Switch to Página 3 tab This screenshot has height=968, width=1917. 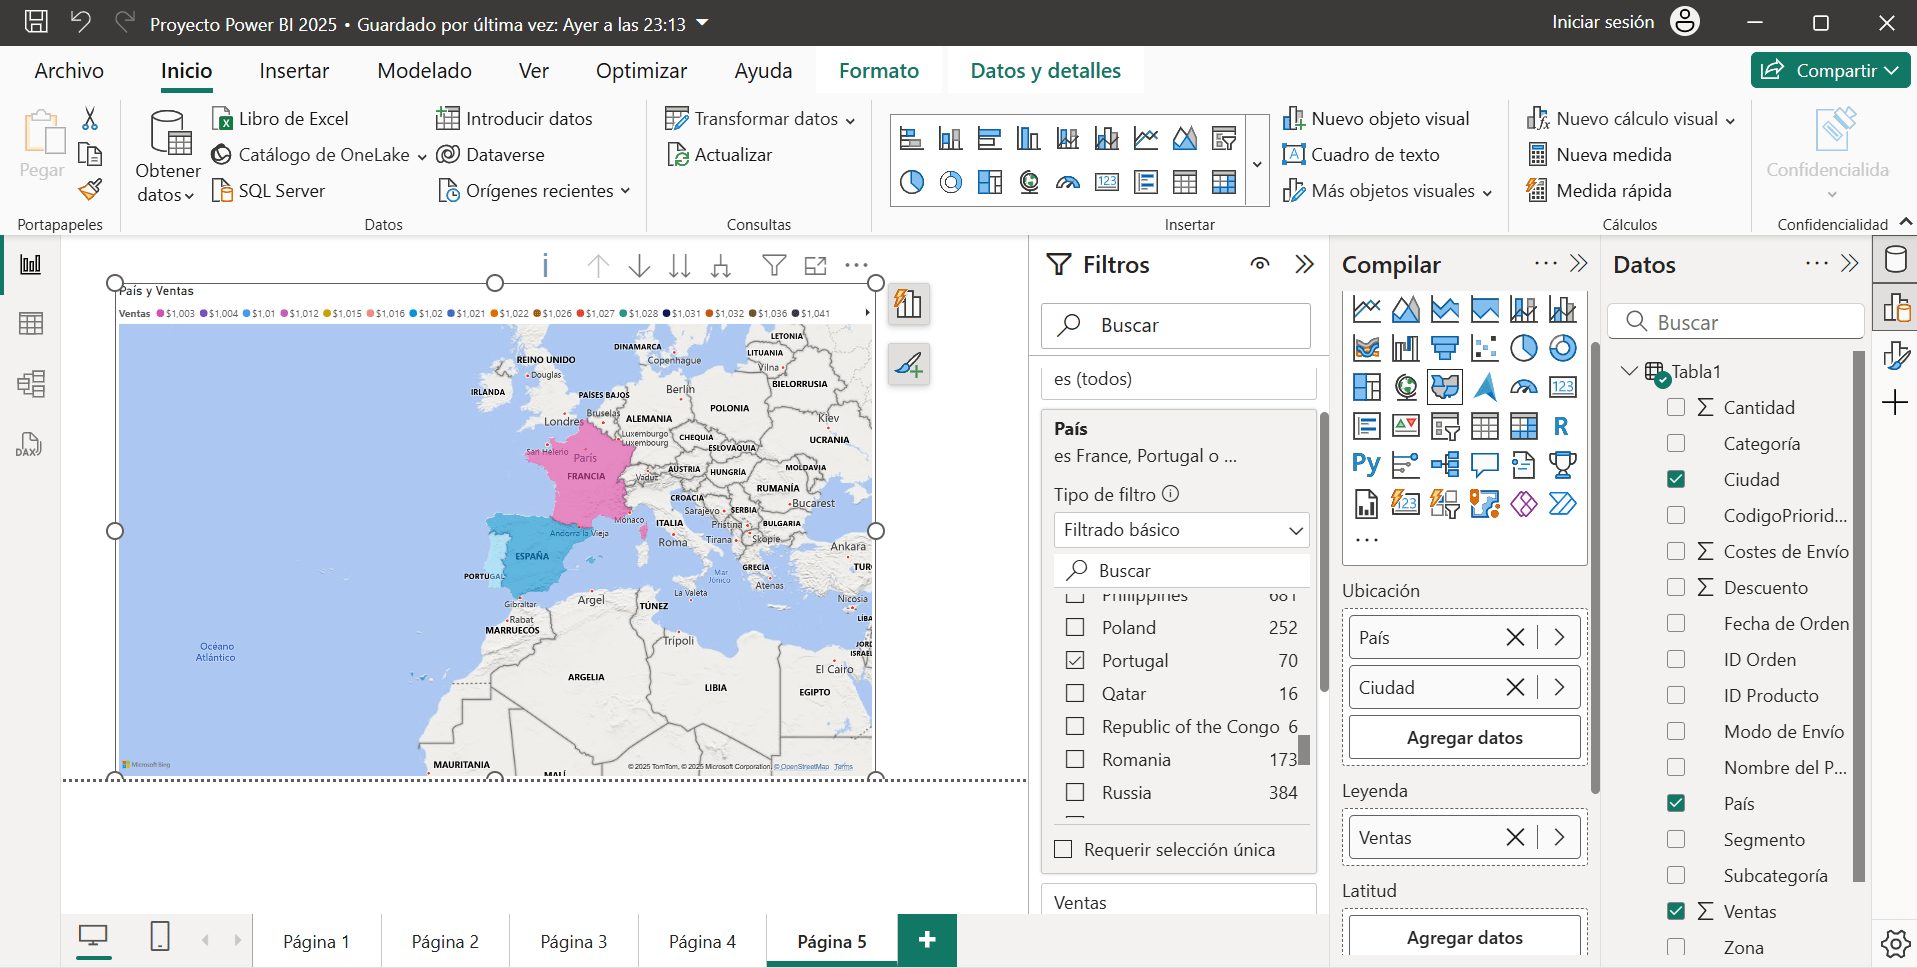574,941
